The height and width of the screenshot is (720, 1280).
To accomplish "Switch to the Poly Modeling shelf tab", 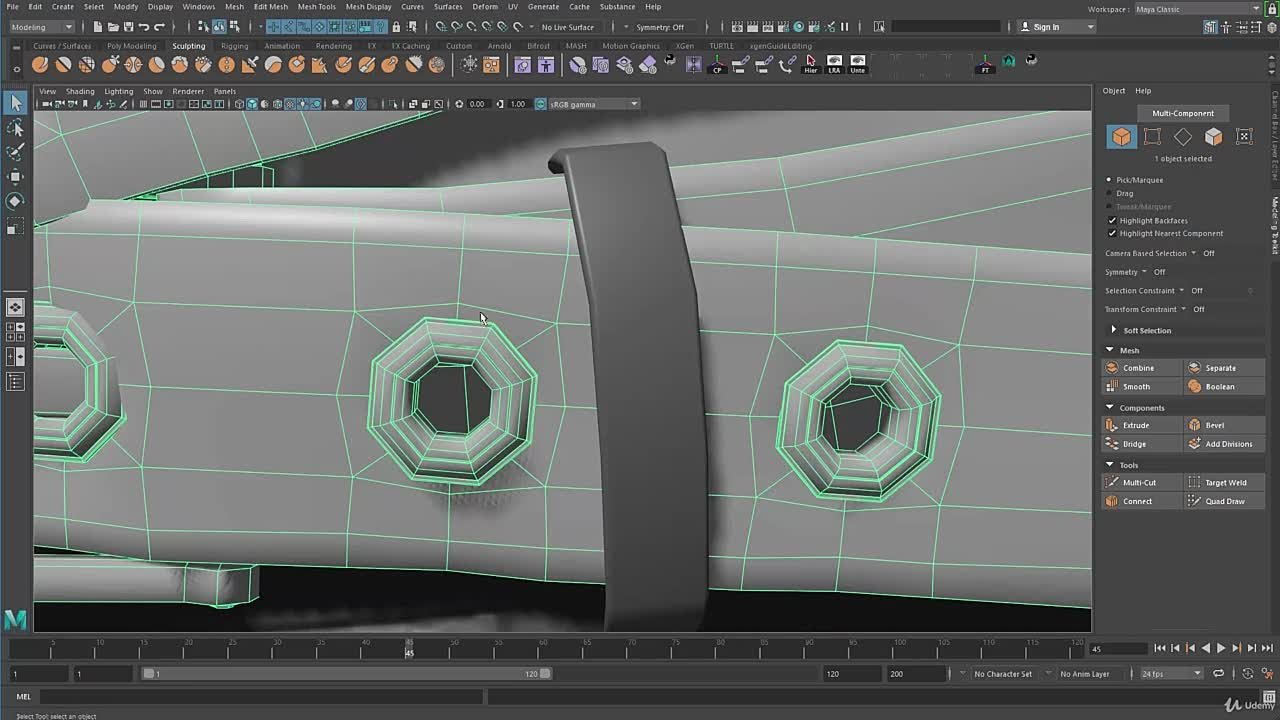I will (x=131, y=46).
